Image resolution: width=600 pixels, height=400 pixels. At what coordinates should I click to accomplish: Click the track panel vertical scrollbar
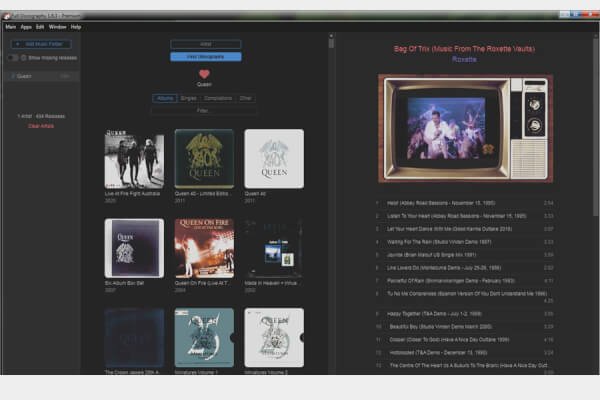[x=596, y=126]
